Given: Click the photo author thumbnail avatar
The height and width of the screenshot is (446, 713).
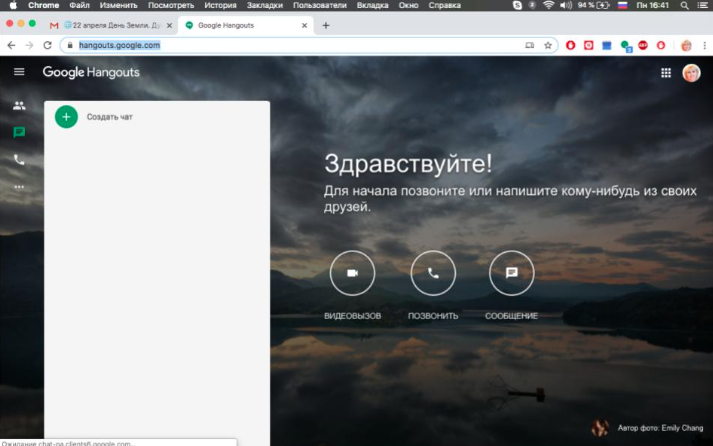Looking at the screenshot, I should pyautogui.click(x=600, y=428).
